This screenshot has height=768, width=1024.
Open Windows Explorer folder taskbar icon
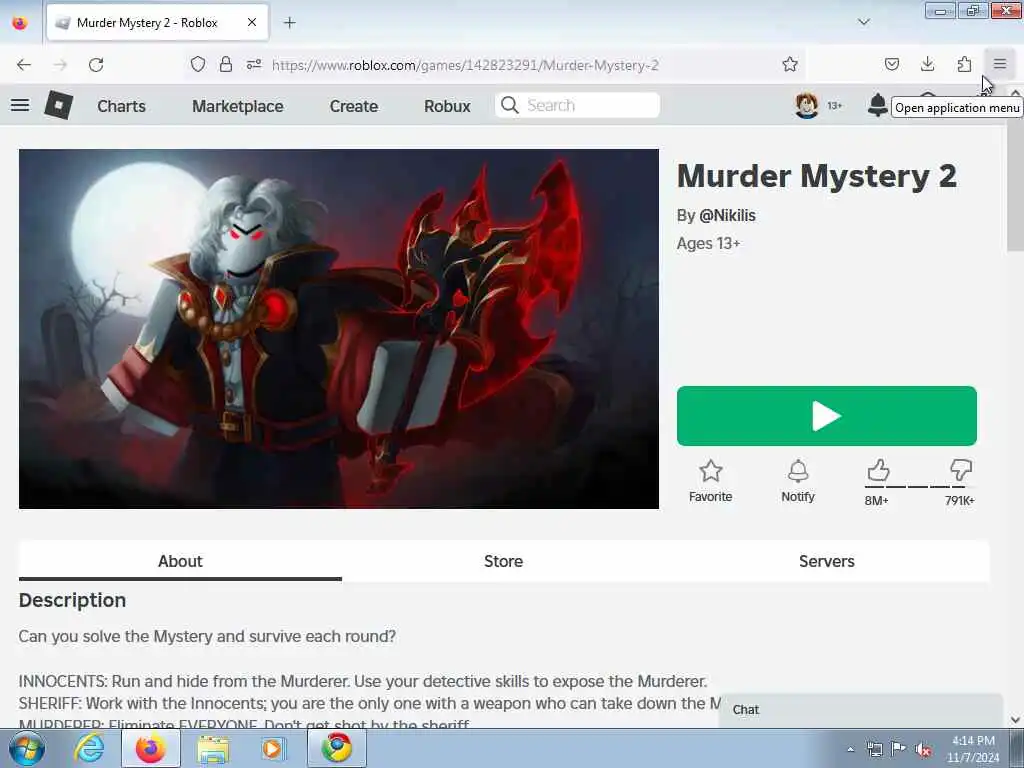pos(213,748)
